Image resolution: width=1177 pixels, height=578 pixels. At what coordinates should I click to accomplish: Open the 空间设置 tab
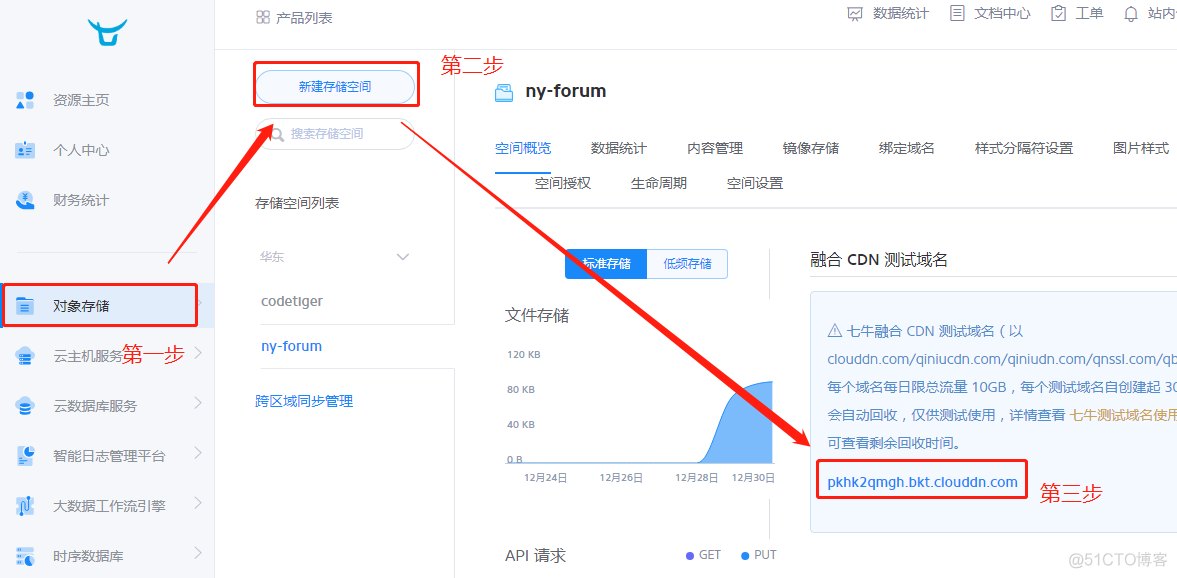click(x=755, y=183)
